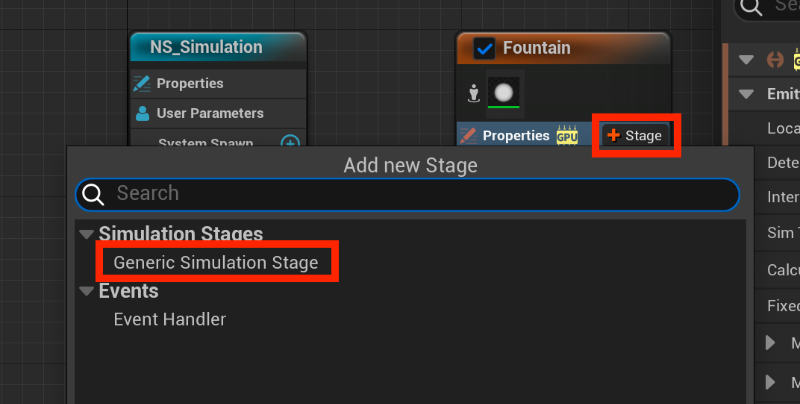Click the User Parameters person icon
This screenshot has height=404, width=800.
142,113
